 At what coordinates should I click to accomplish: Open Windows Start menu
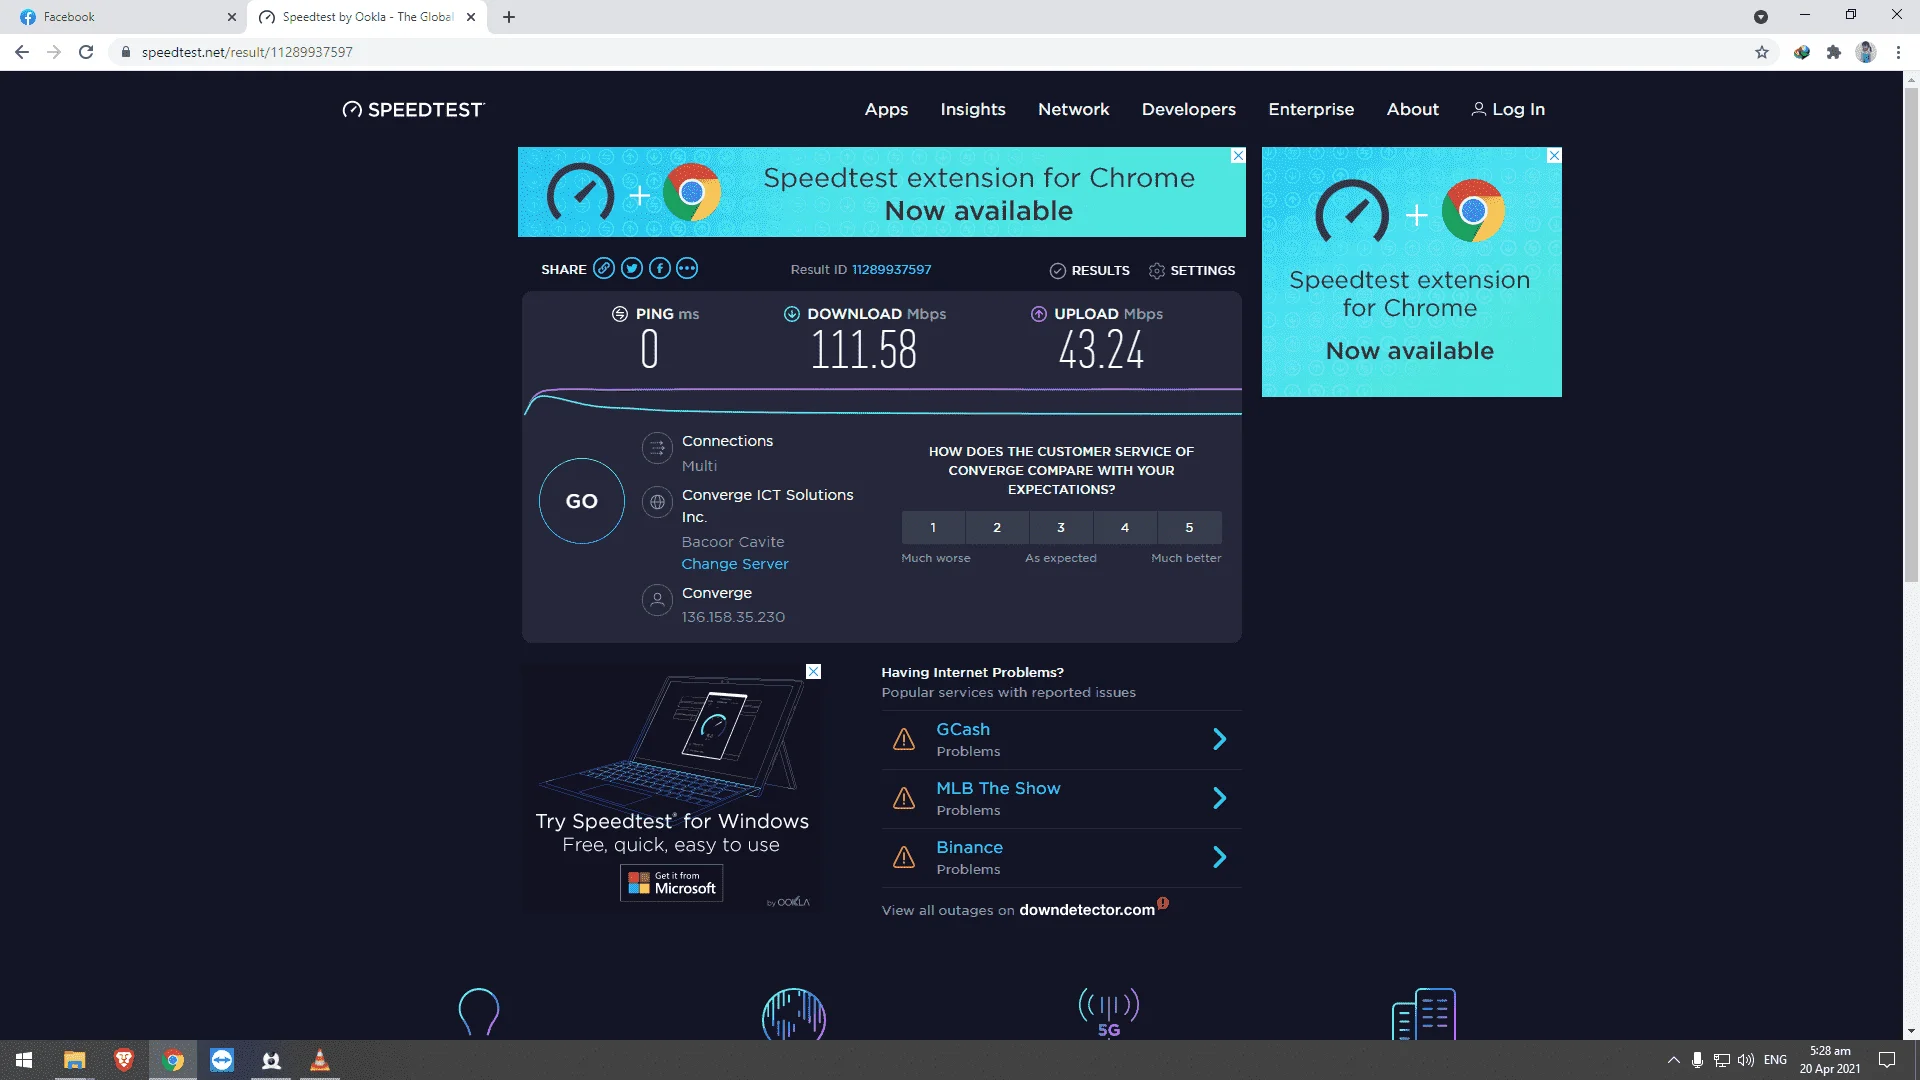[x=24, y=1060]
